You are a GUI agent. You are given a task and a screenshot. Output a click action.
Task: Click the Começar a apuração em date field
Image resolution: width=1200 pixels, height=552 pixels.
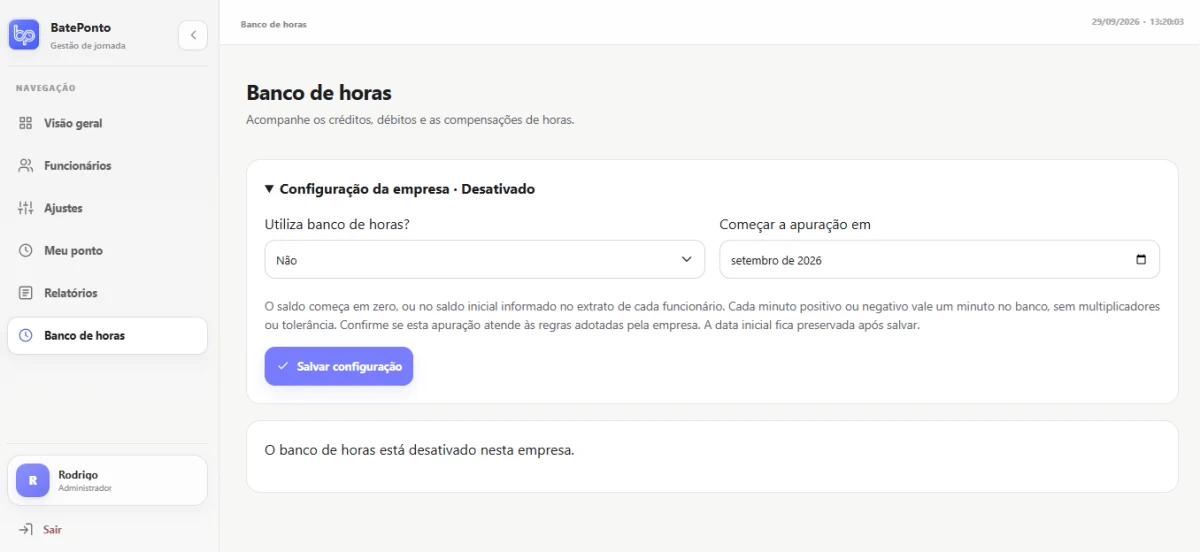tap(939, 259)
